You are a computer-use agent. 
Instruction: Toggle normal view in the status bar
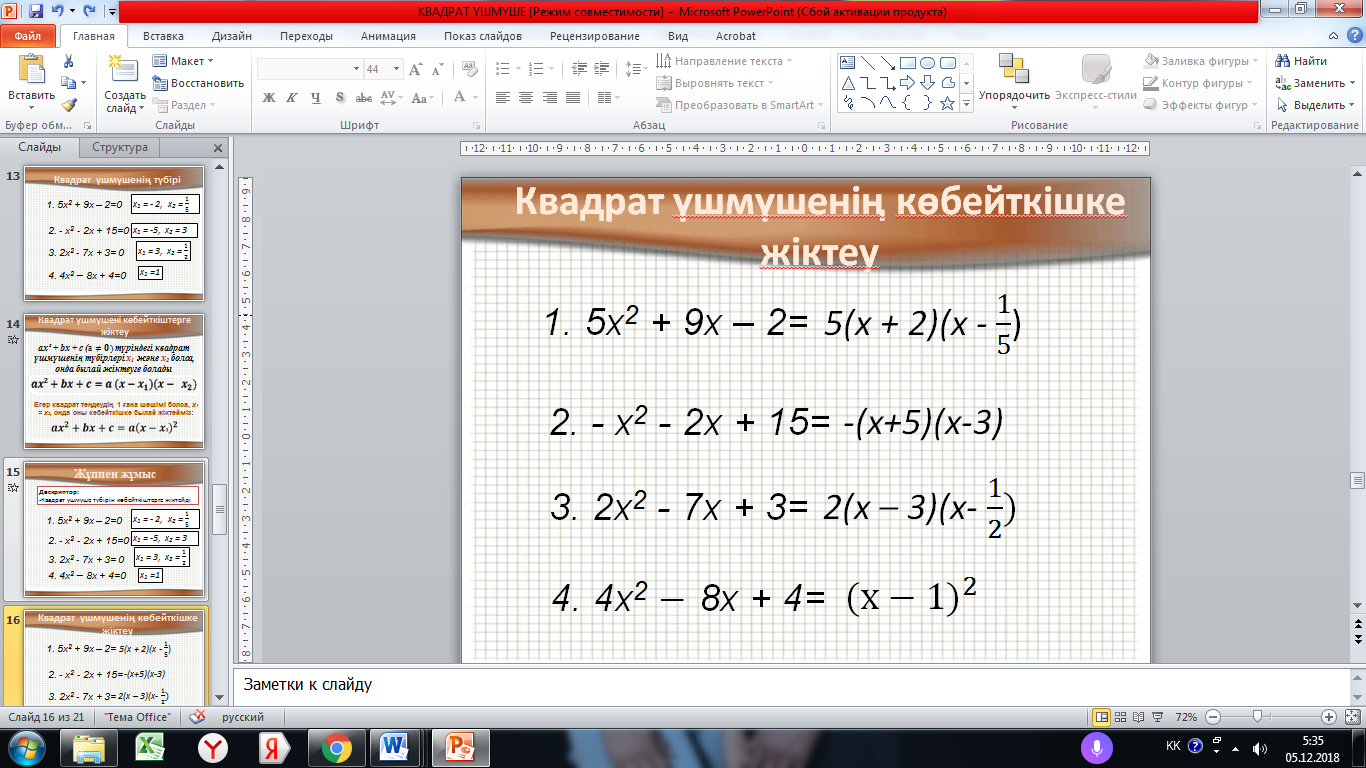(1102, 717)
